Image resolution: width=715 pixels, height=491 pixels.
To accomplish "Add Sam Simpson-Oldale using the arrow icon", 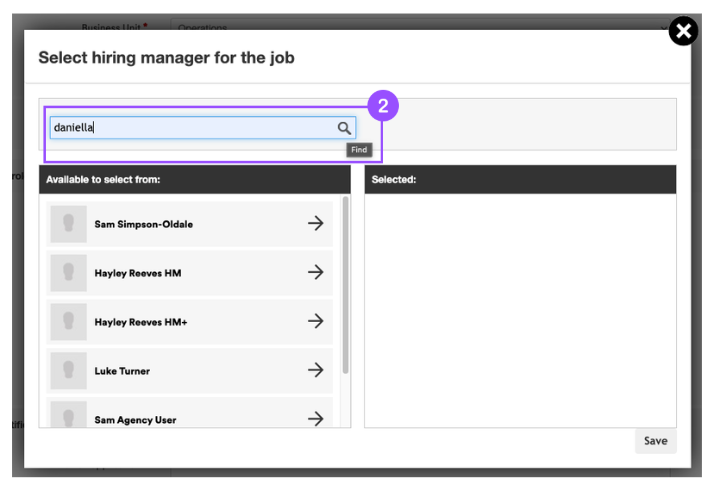I will [315, 224].
